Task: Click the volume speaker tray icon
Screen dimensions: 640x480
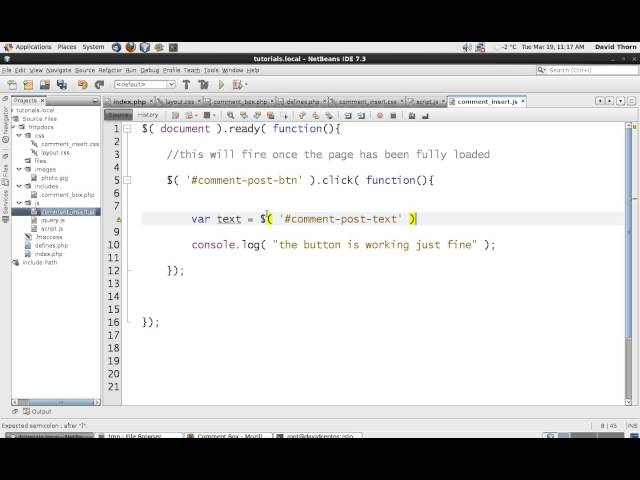Action: [467, 47]
